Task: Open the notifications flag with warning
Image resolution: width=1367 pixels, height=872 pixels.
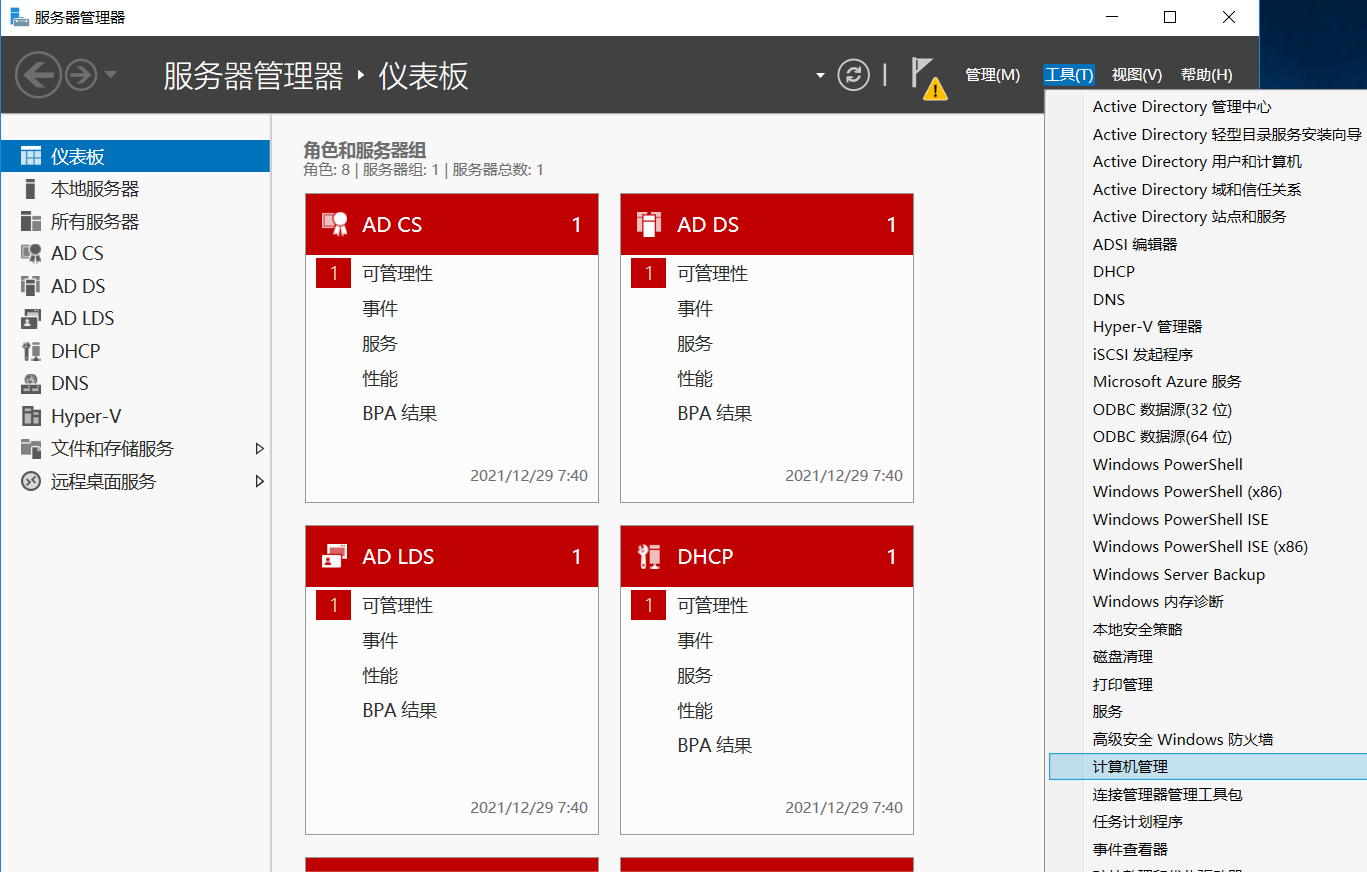Action: tap(928, 78)
